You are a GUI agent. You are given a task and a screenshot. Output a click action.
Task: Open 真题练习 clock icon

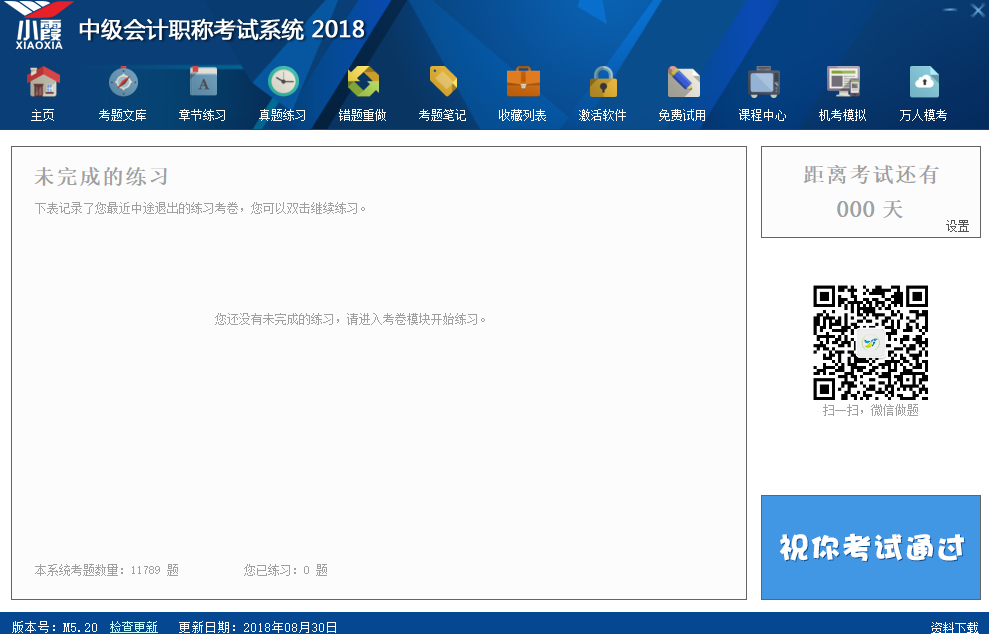(283, 93)
